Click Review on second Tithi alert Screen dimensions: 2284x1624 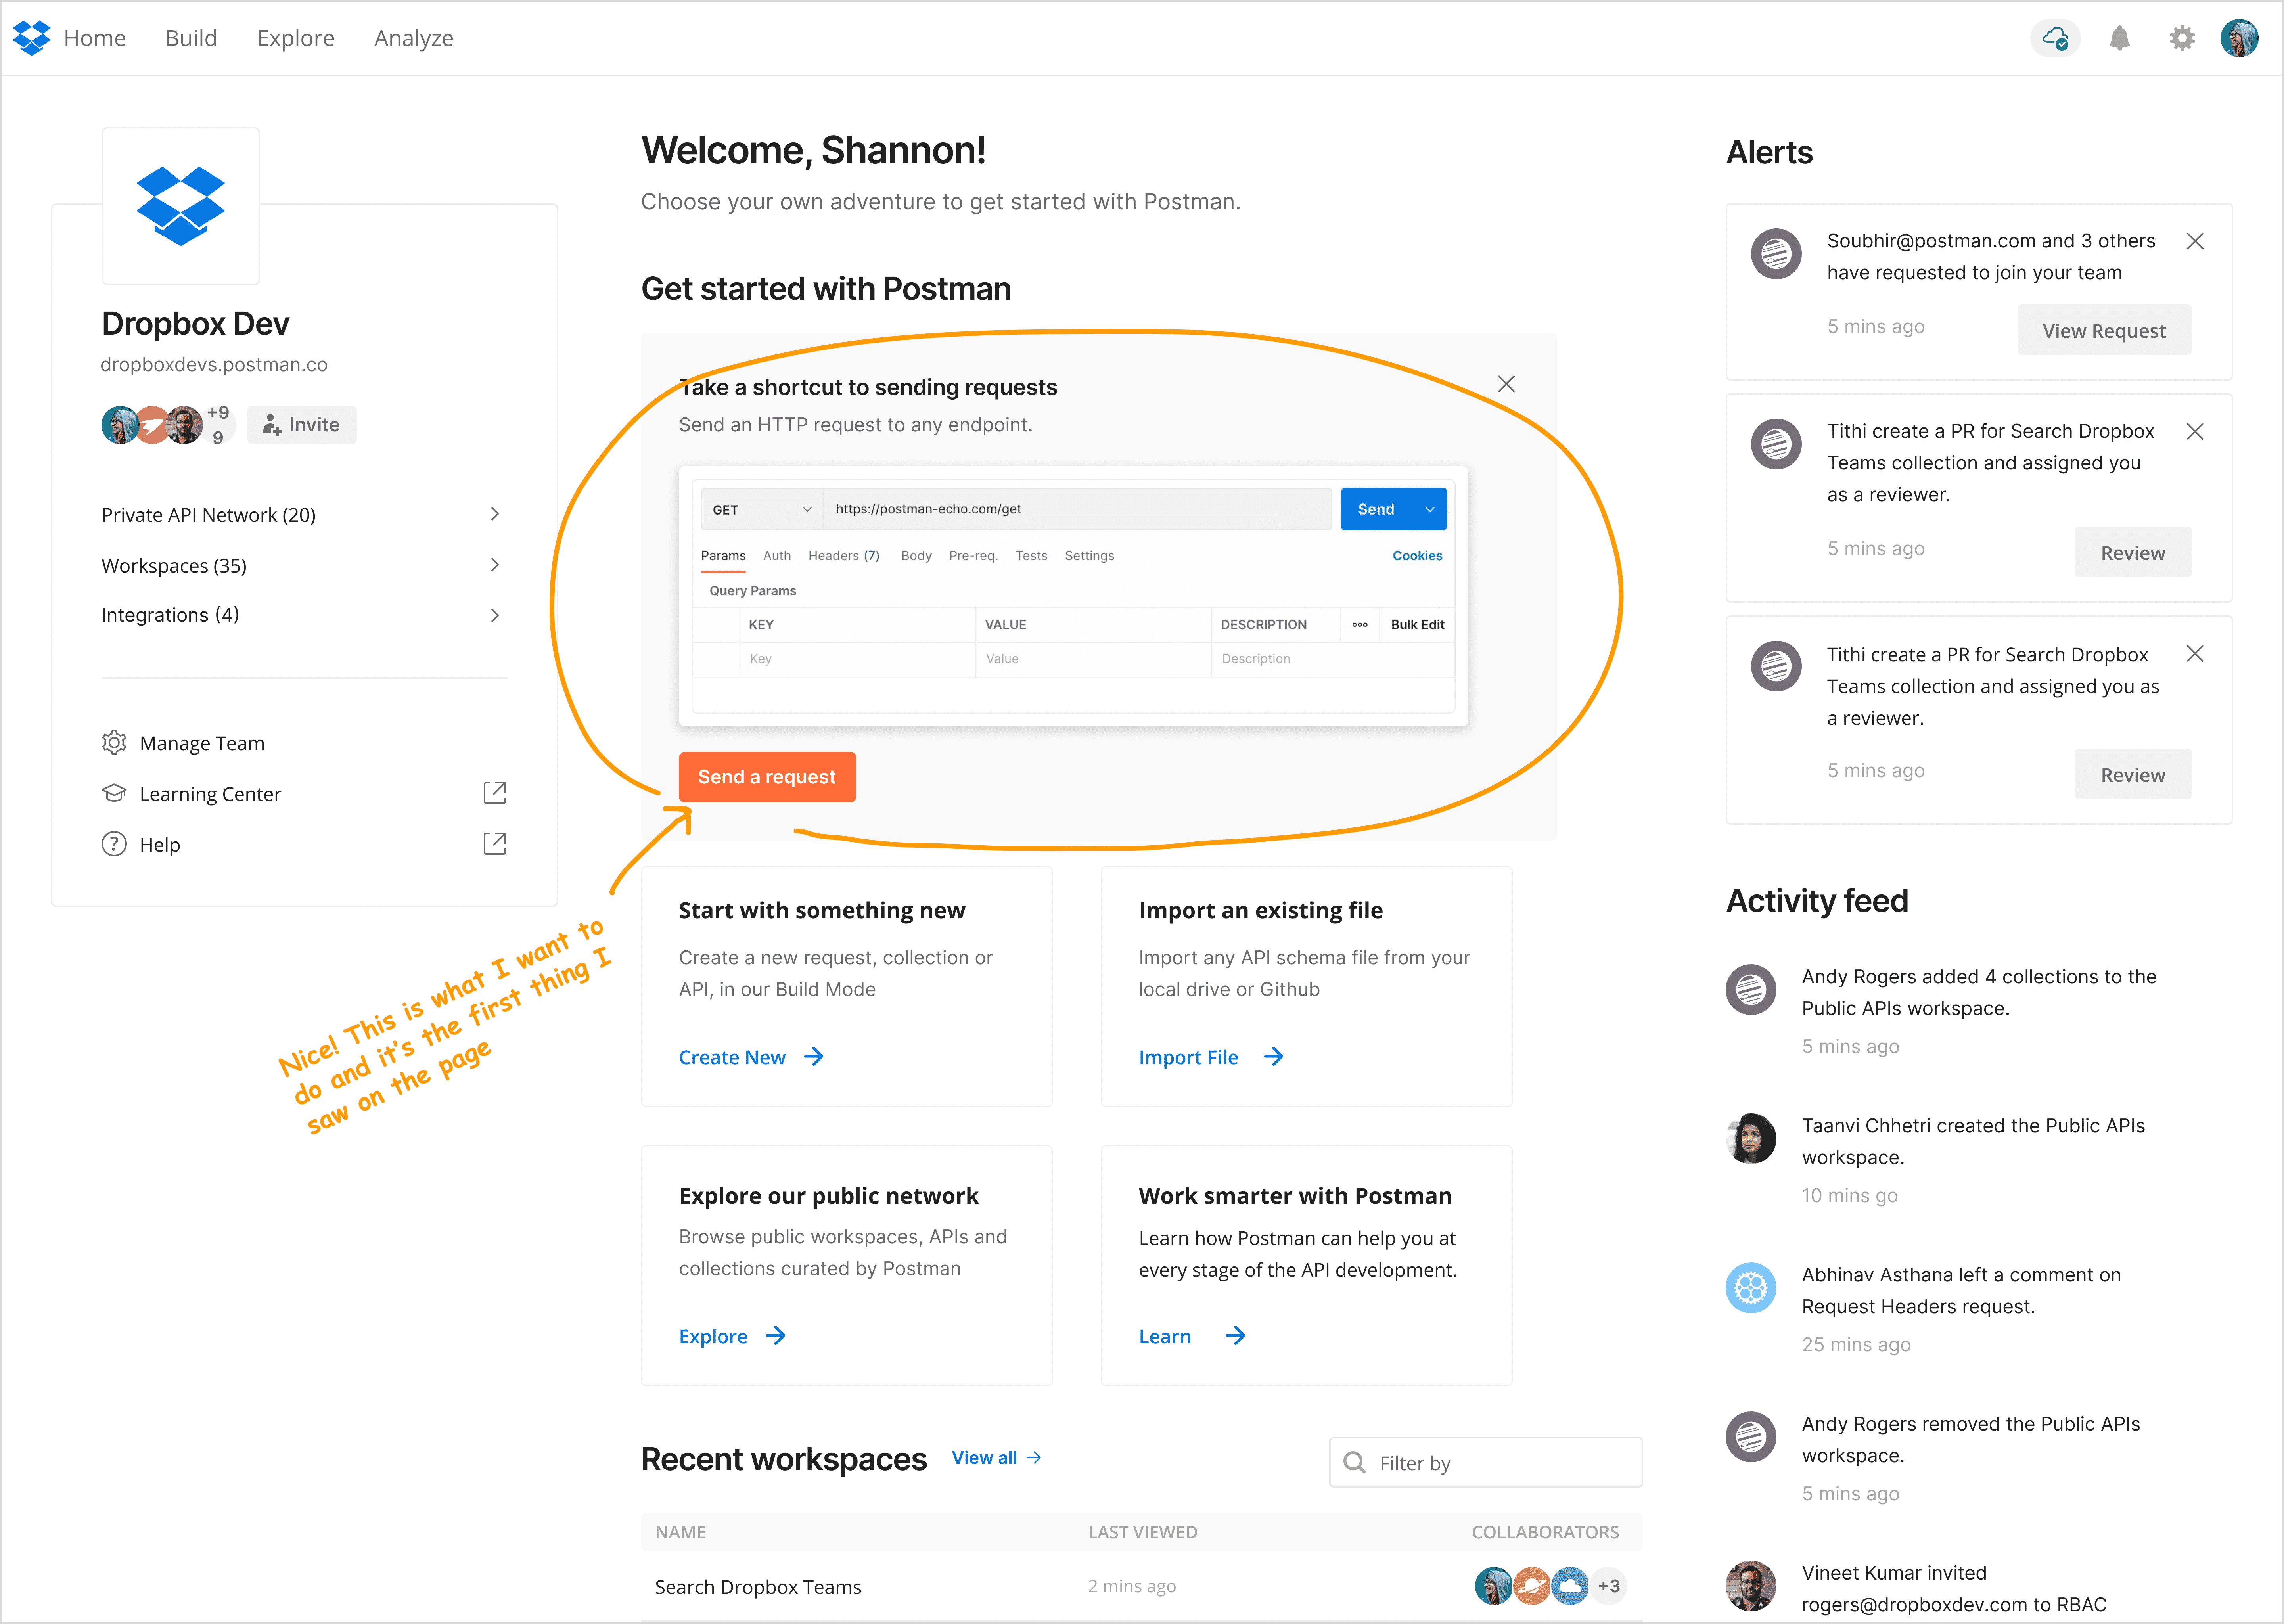pyautogui.click(x=2133, y=774)
